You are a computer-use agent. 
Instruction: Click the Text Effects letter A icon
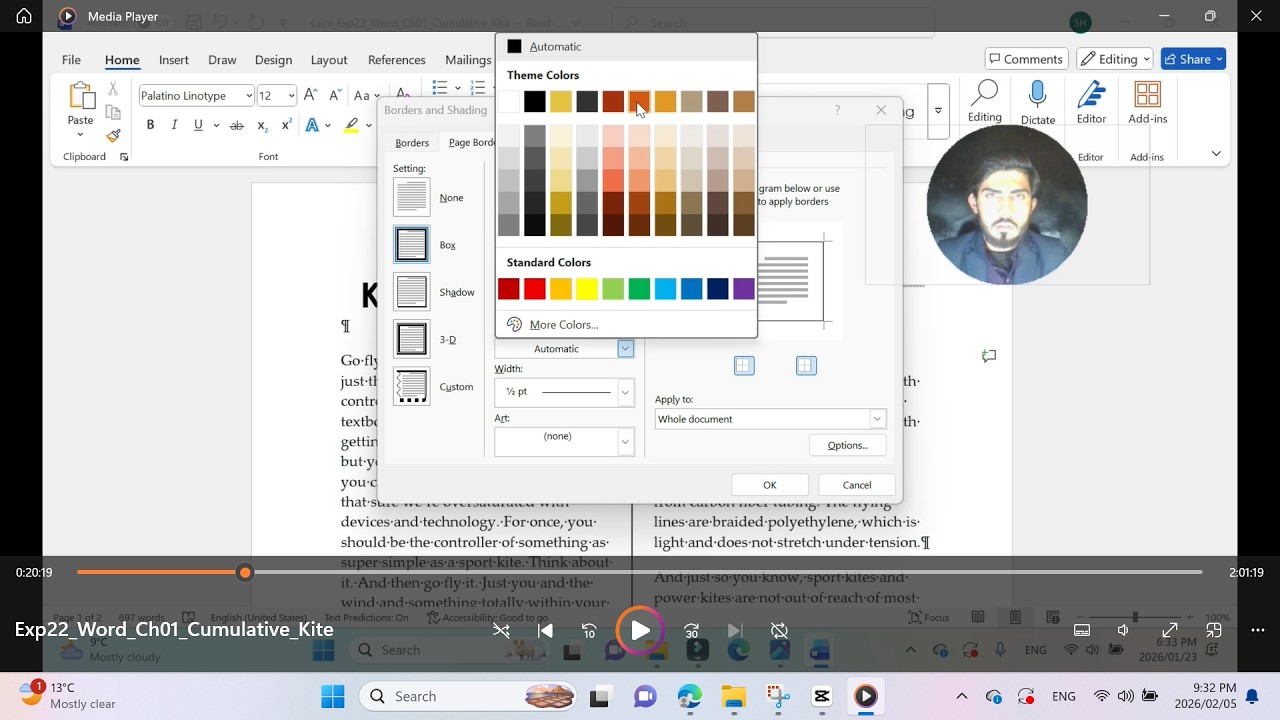coord(312,125)
